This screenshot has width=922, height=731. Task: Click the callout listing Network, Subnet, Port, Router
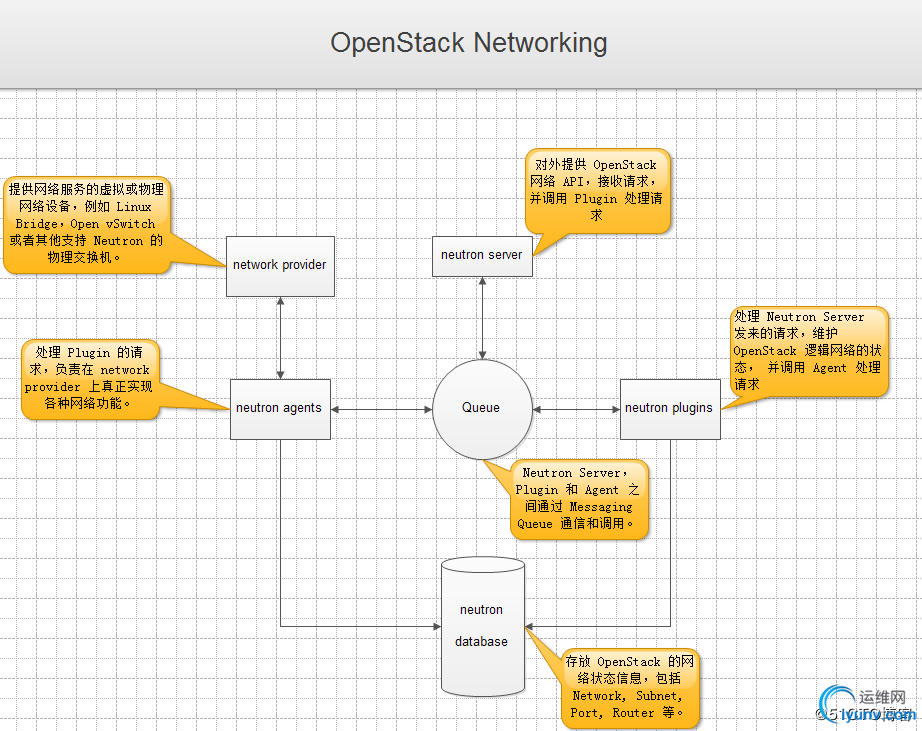point(630,687)
